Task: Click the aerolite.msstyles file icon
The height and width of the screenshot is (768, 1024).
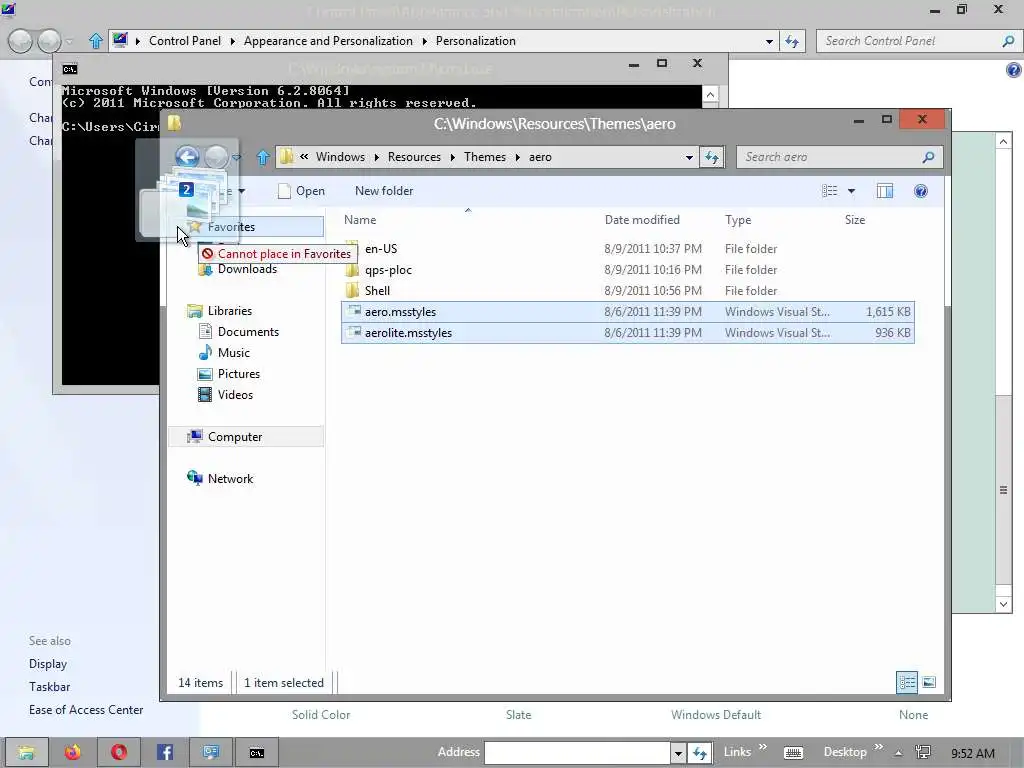Action: 353,332
